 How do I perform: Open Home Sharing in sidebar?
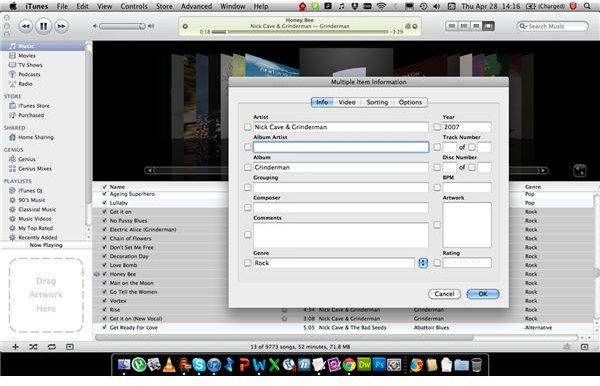click(x=36, y=137)
